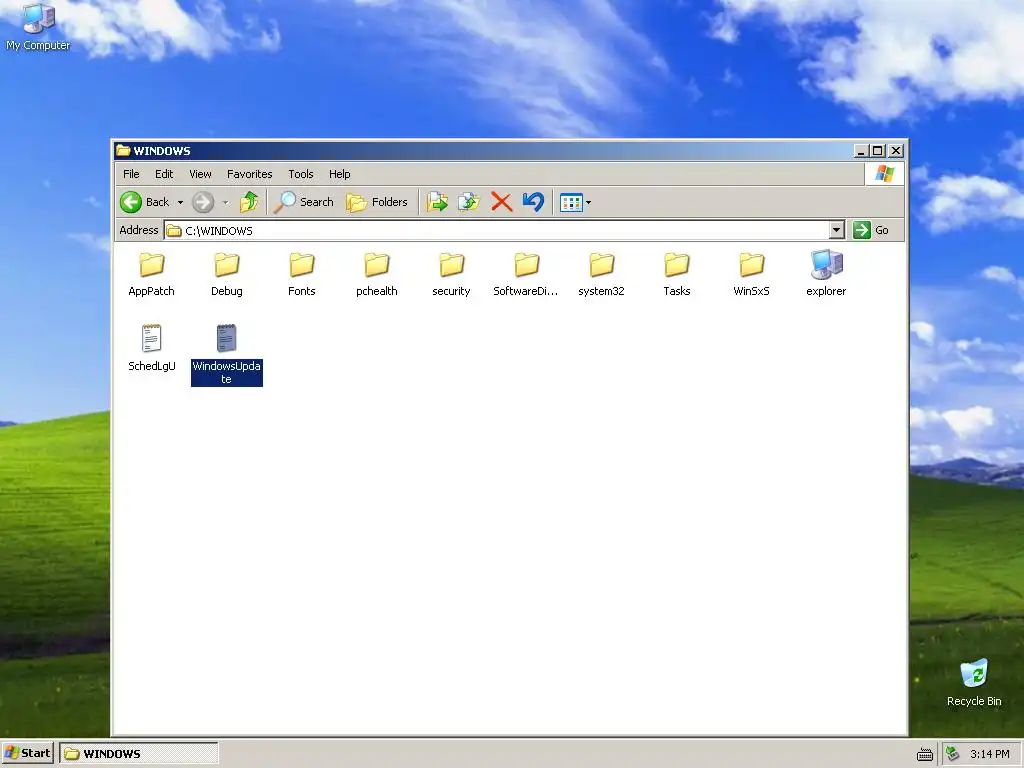
Task: Select the security folder
Action: (451, 275)
